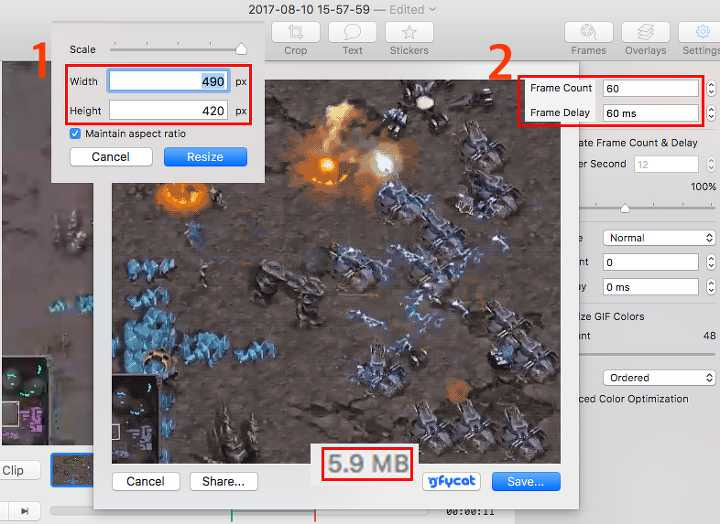
Task: Cancel the export dialog
Action: pyautogui.click(x=146, y=481)
